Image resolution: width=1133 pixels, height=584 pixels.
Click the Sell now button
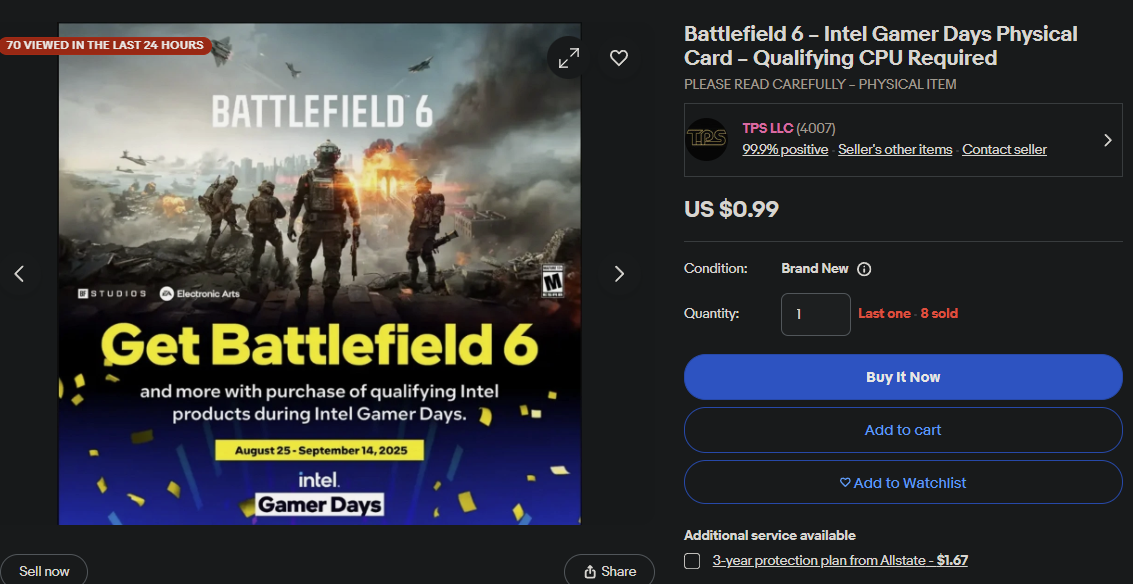[44, 571]
